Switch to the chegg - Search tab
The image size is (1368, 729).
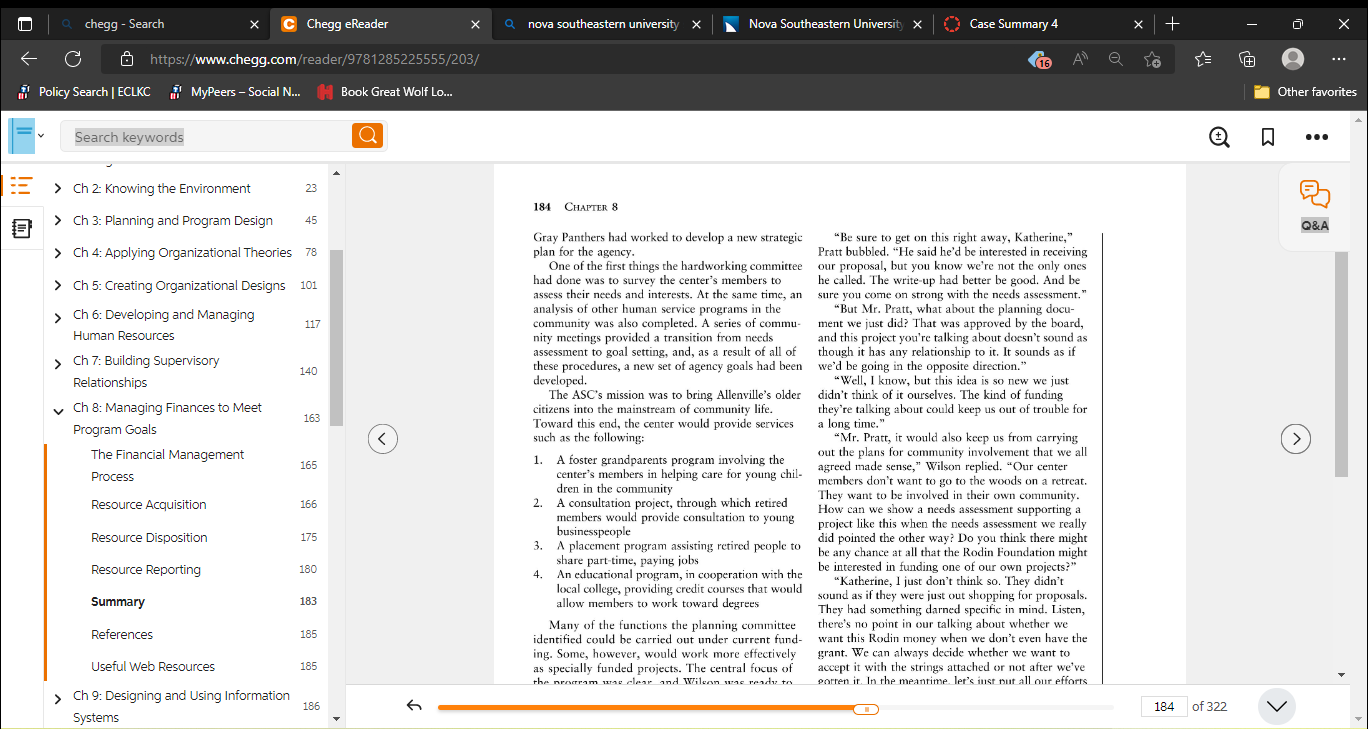point(160,24)
